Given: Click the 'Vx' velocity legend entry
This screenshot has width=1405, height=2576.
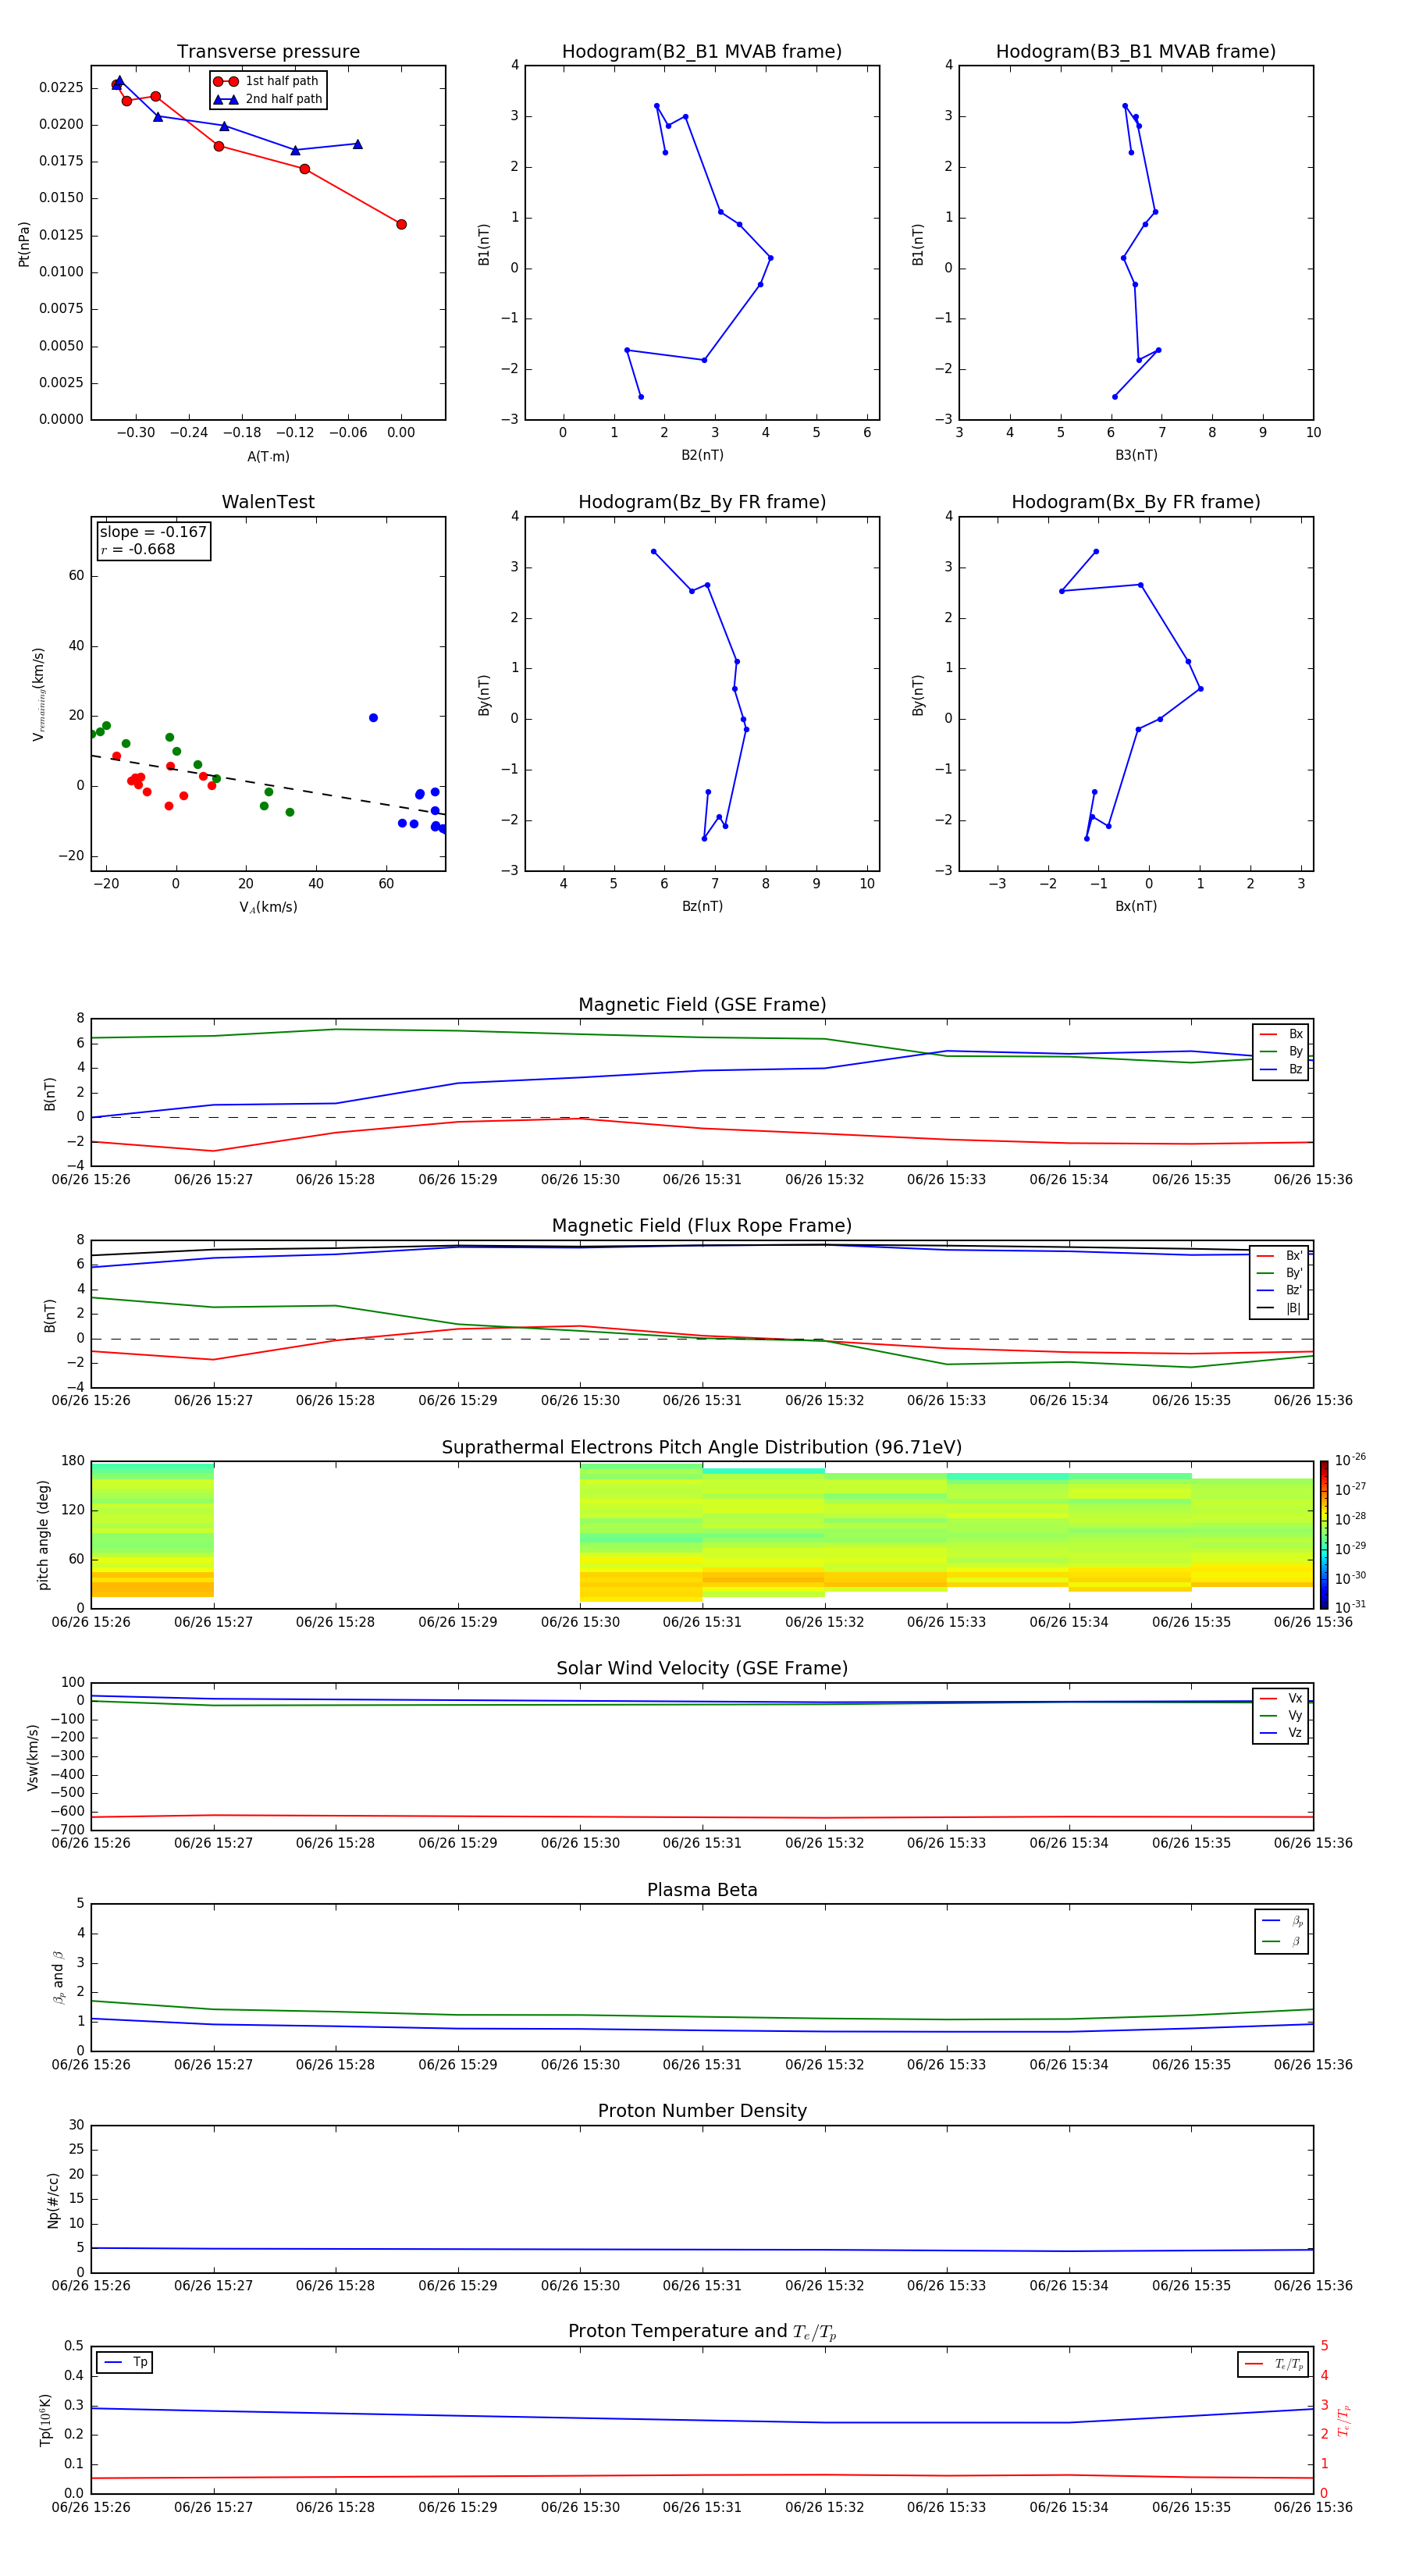Looking at the screenshot, I should point(1281,1698).
